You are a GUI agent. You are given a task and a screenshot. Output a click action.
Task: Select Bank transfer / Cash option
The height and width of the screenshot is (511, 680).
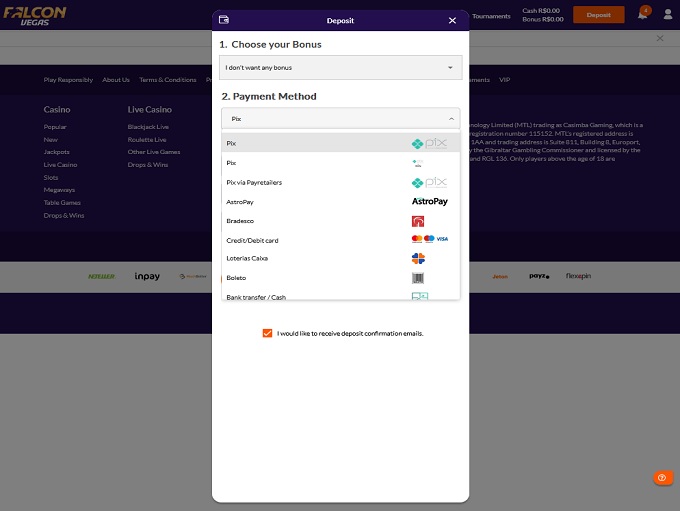click(x=340, y=296)
